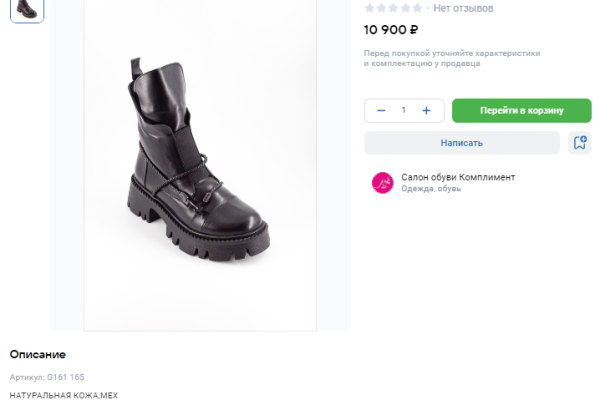Open the Салон обуви Комплимент seller page
The image size is (600, 400).
tap(458, 177)
